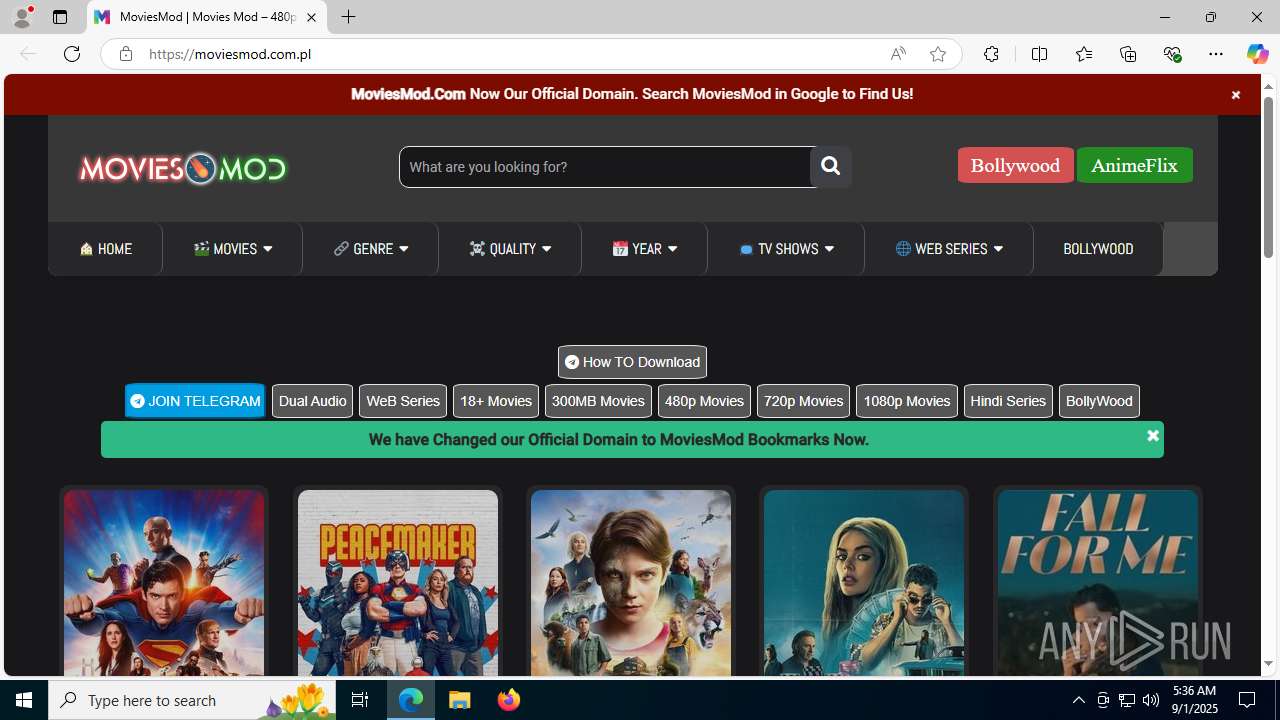Click taskbar search box
Screen dimensions: 1280x720
point(192,700)
